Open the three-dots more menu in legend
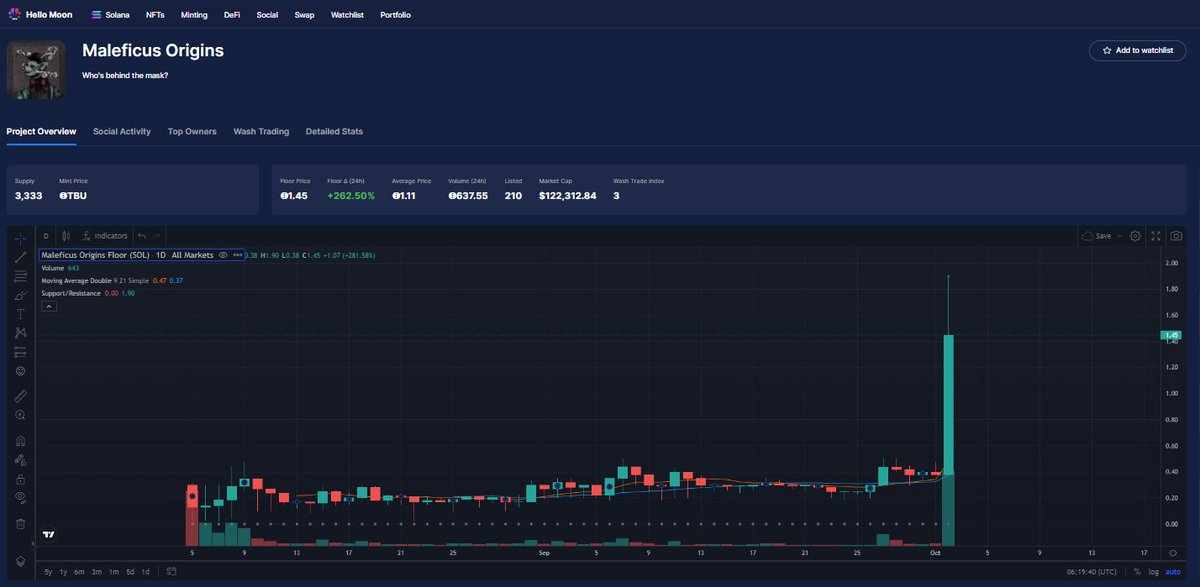Viewport: 1200px width, 587px height. 237,255
